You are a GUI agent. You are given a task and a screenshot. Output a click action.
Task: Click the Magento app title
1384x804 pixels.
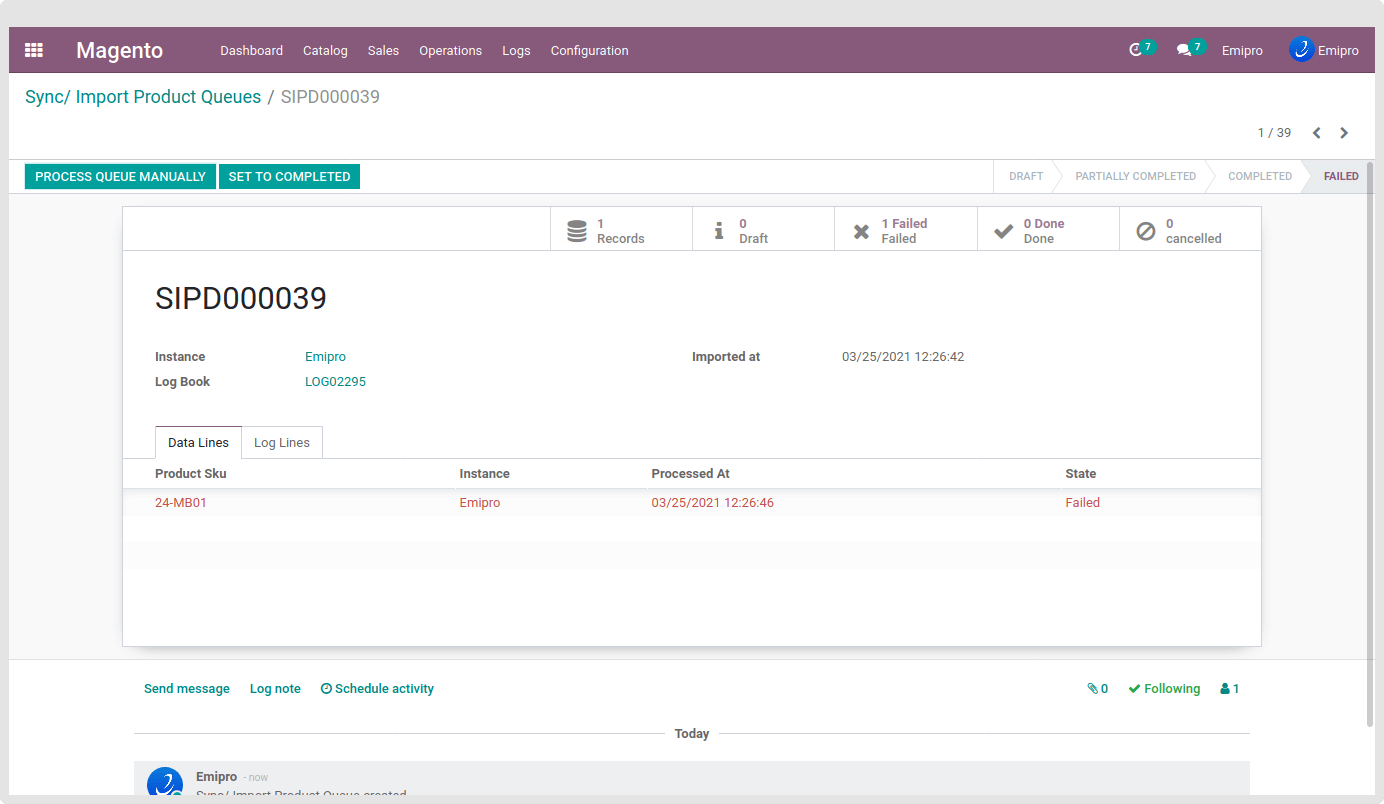119,50
